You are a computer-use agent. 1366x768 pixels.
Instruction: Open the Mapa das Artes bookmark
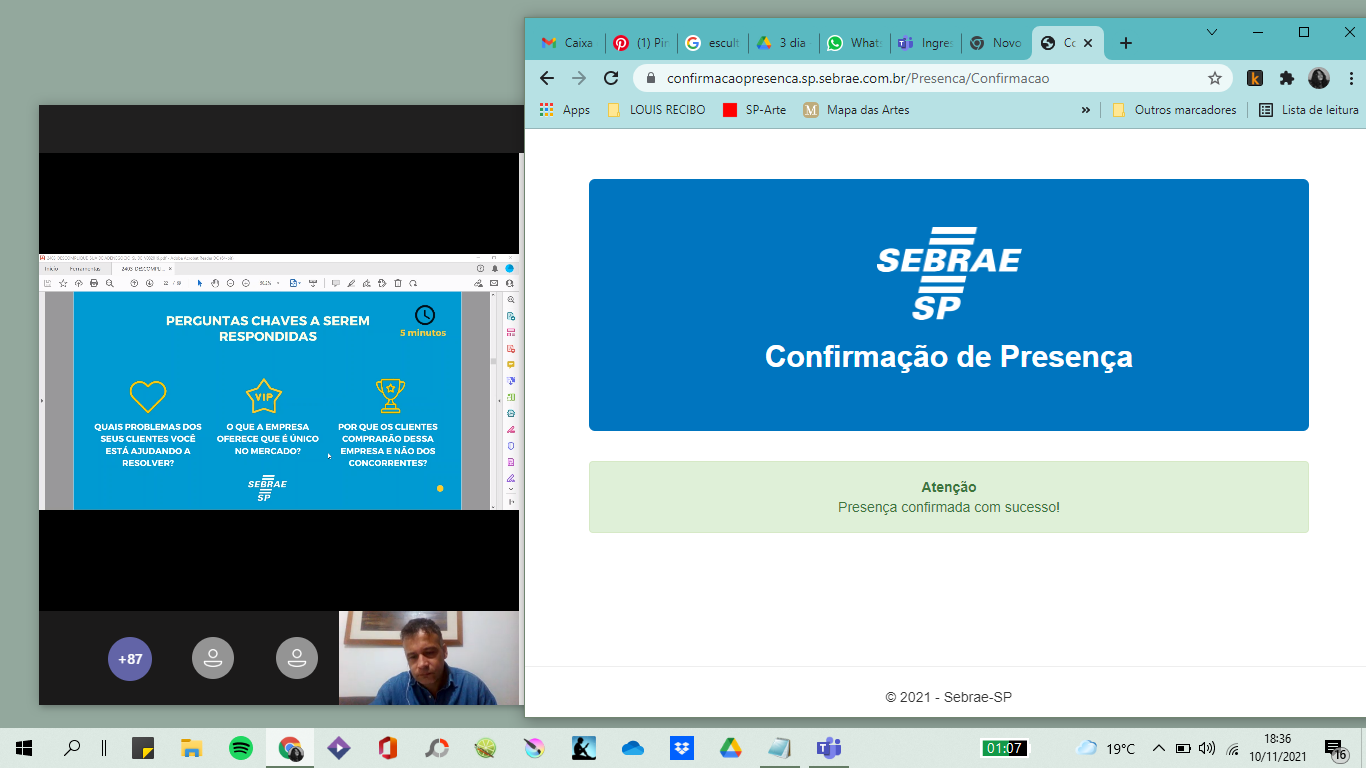[857, 110]
